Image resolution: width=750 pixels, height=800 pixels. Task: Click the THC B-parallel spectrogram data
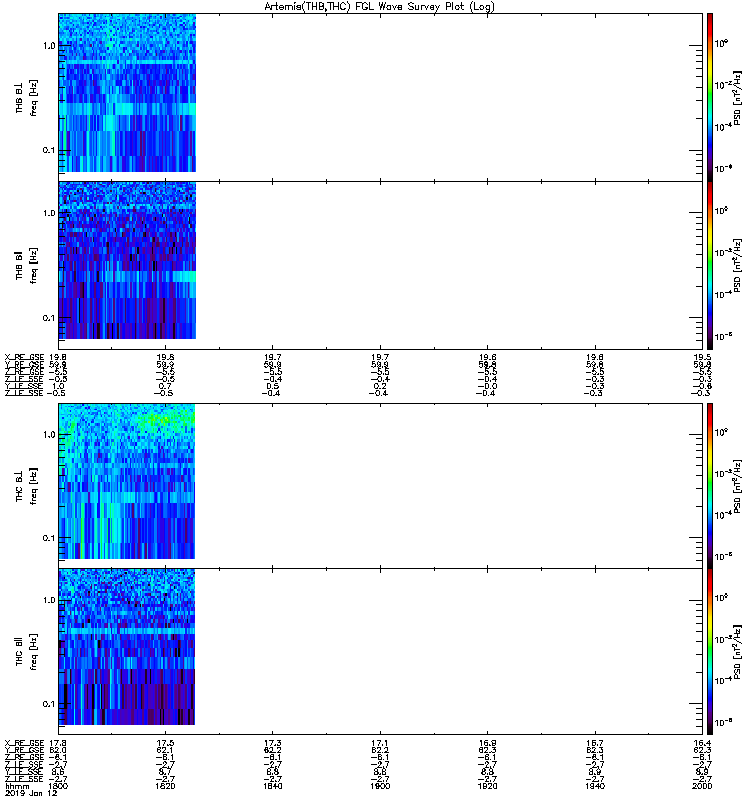[127, 647]
